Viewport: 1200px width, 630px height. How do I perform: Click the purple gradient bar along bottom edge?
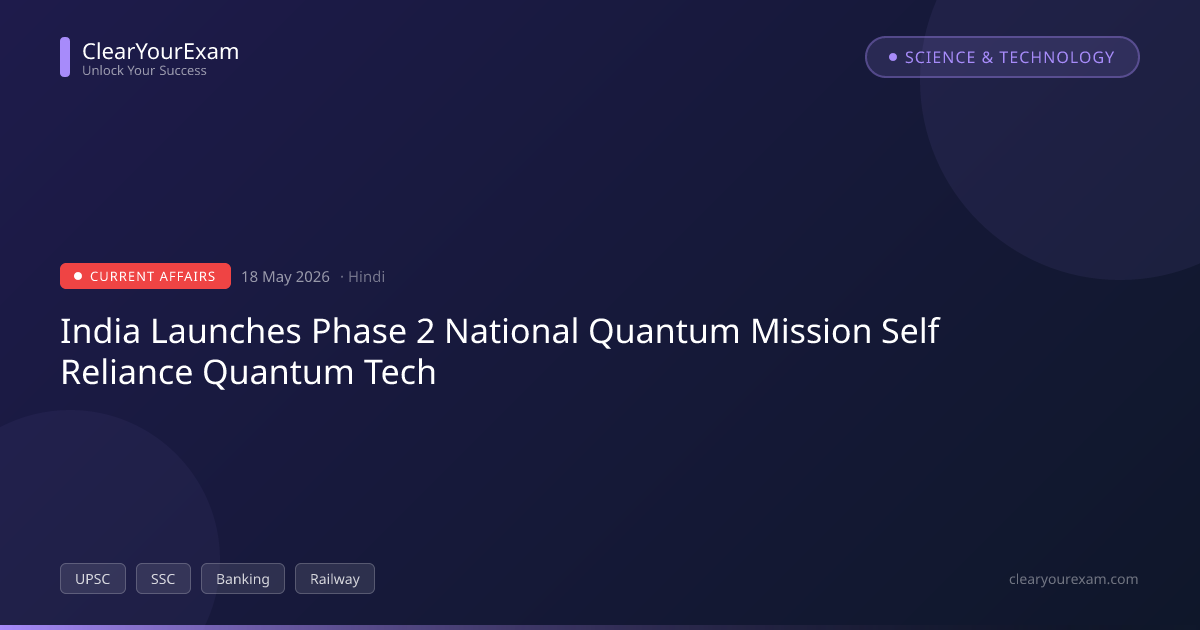coord(600,627)
